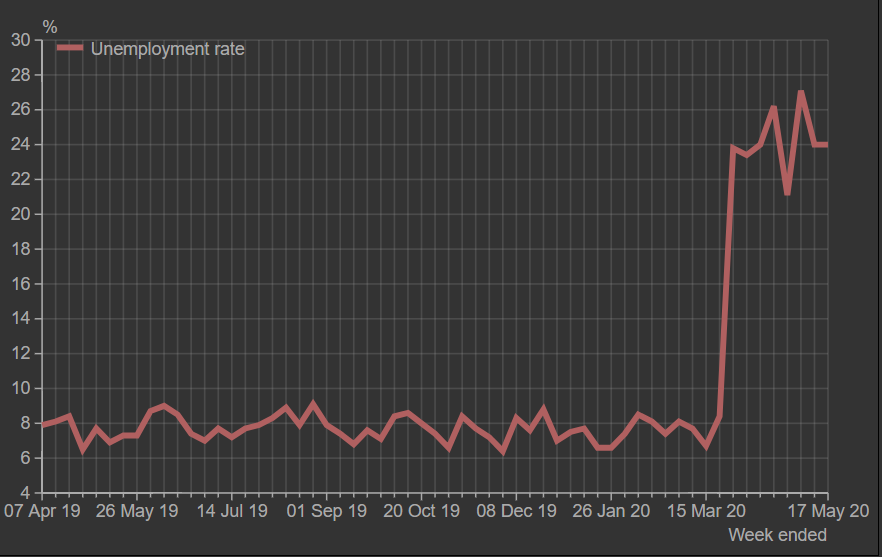
Task: Click the '4' y-axis value
Action: pyautogui.click(x=26, y=493)
